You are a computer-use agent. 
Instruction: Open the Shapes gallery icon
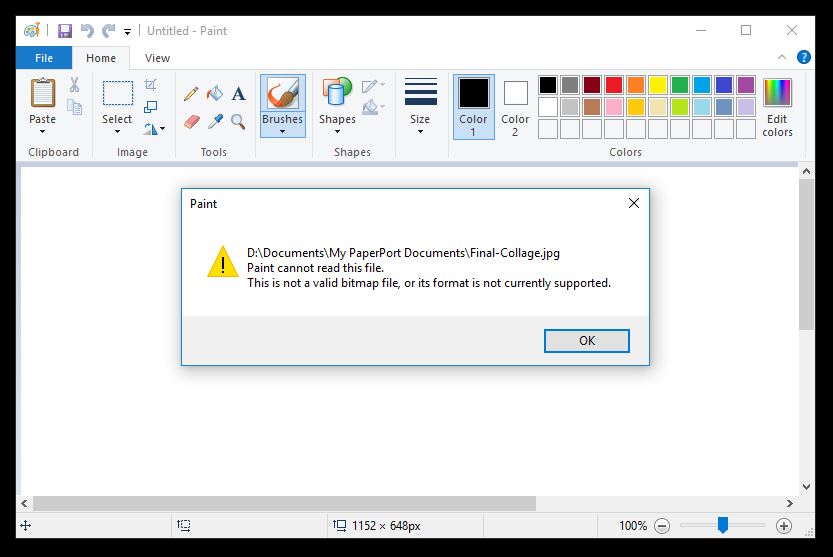coord(337,91)
